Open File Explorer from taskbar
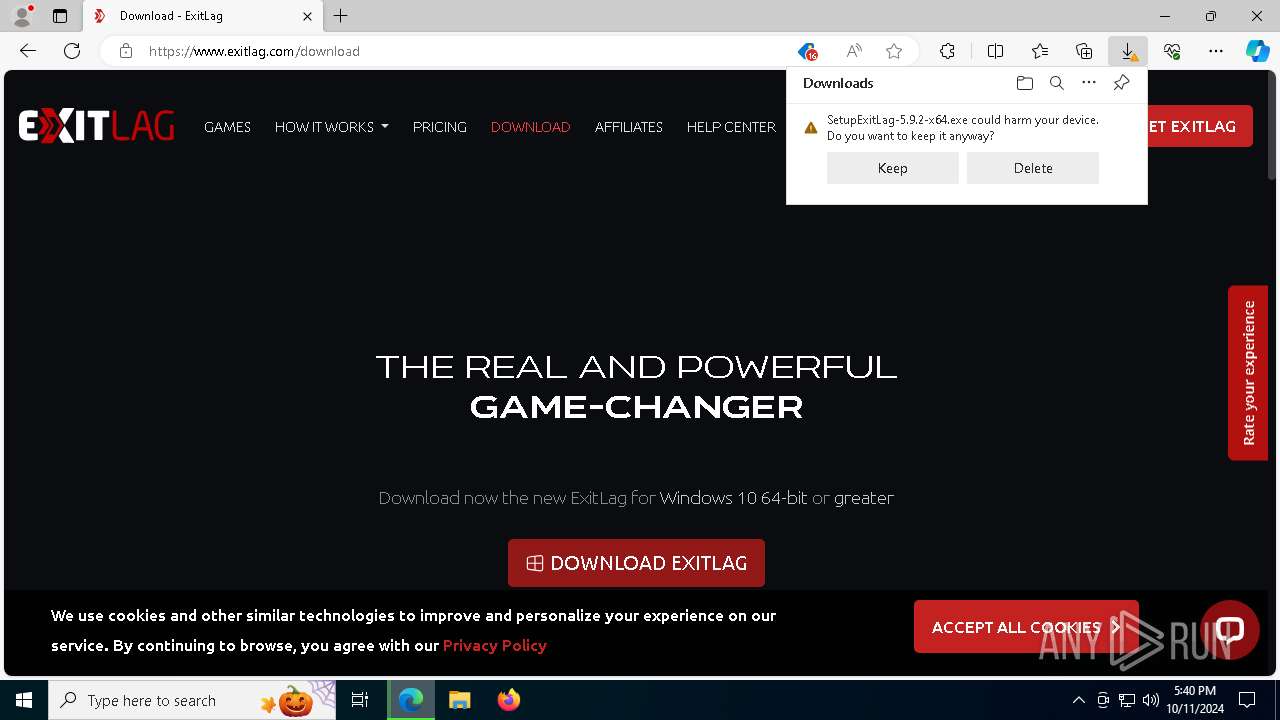 (x=460, y=700)
